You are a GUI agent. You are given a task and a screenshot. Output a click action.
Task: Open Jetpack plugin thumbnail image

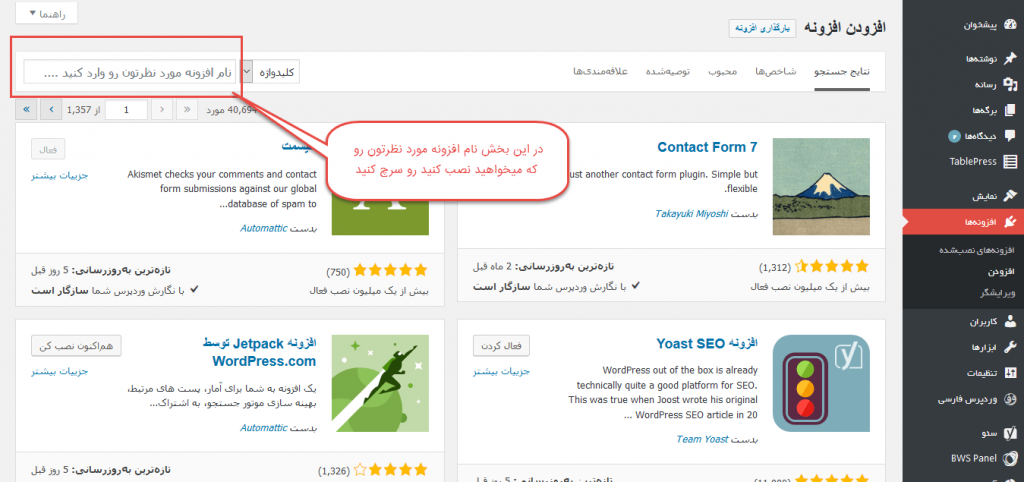(380, 383)
